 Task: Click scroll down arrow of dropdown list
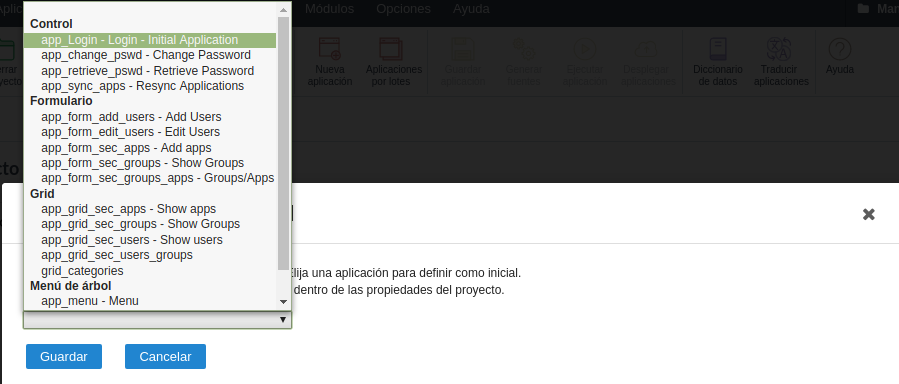pyautogui.click(x=283, y=301)
